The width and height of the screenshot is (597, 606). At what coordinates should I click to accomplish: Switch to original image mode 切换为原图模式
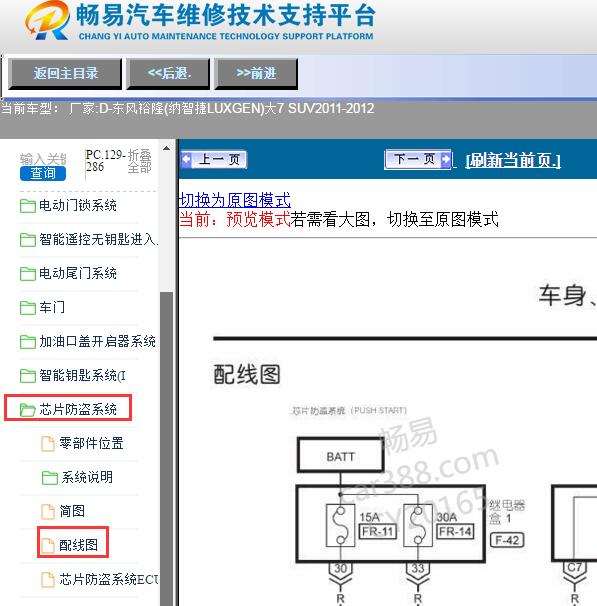click(x=235, y=200)
